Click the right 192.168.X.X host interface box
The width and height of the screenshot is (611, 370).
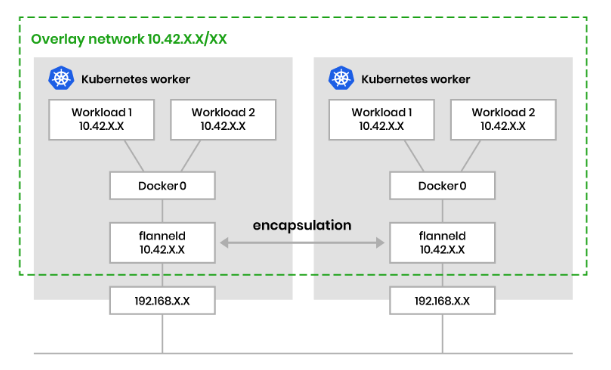pos(442,301)
